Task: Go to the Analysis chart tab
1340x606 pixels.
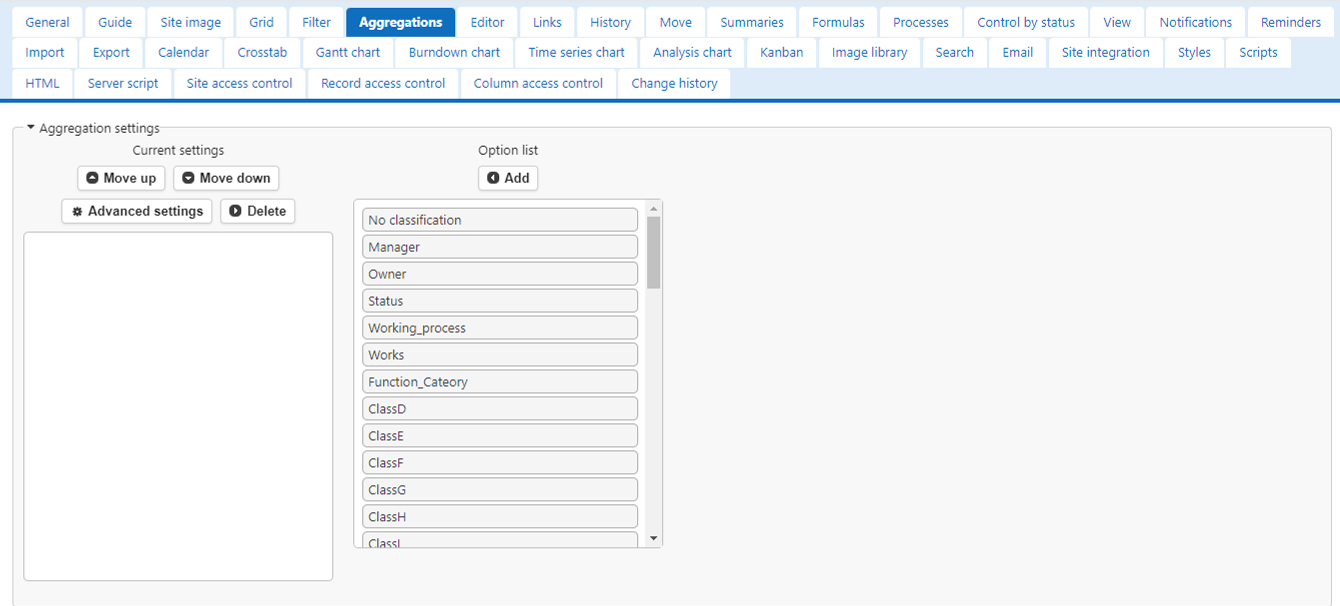Action: coord(692,52)
